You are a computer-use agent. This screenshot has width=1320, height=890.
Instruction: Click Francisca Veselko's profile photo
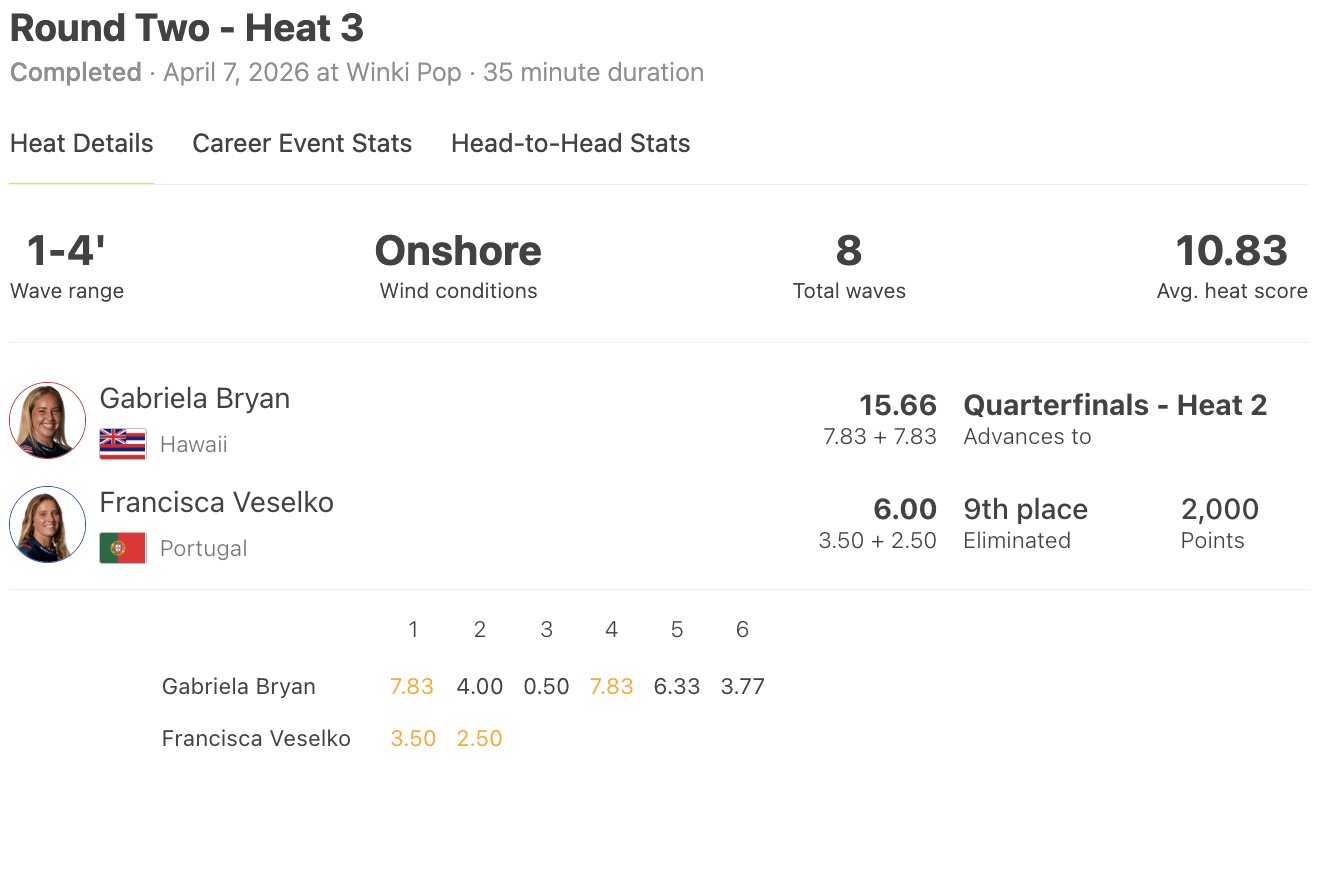(x=47, y=524)
